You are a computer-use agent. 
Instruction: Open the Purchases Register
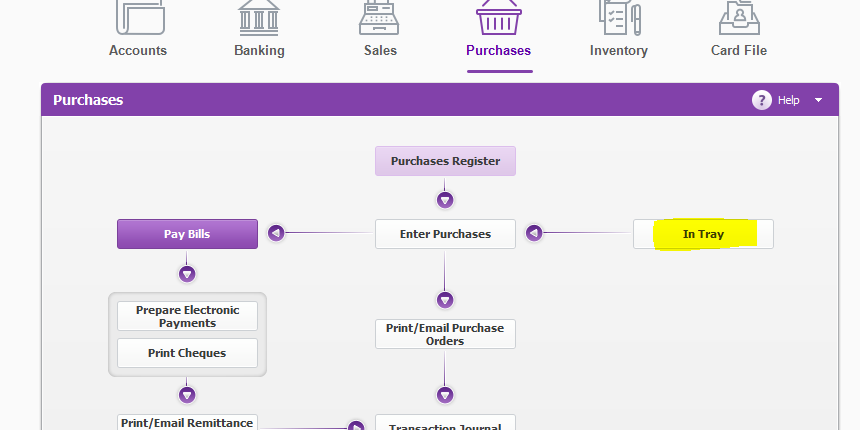[x=445, y=161]
